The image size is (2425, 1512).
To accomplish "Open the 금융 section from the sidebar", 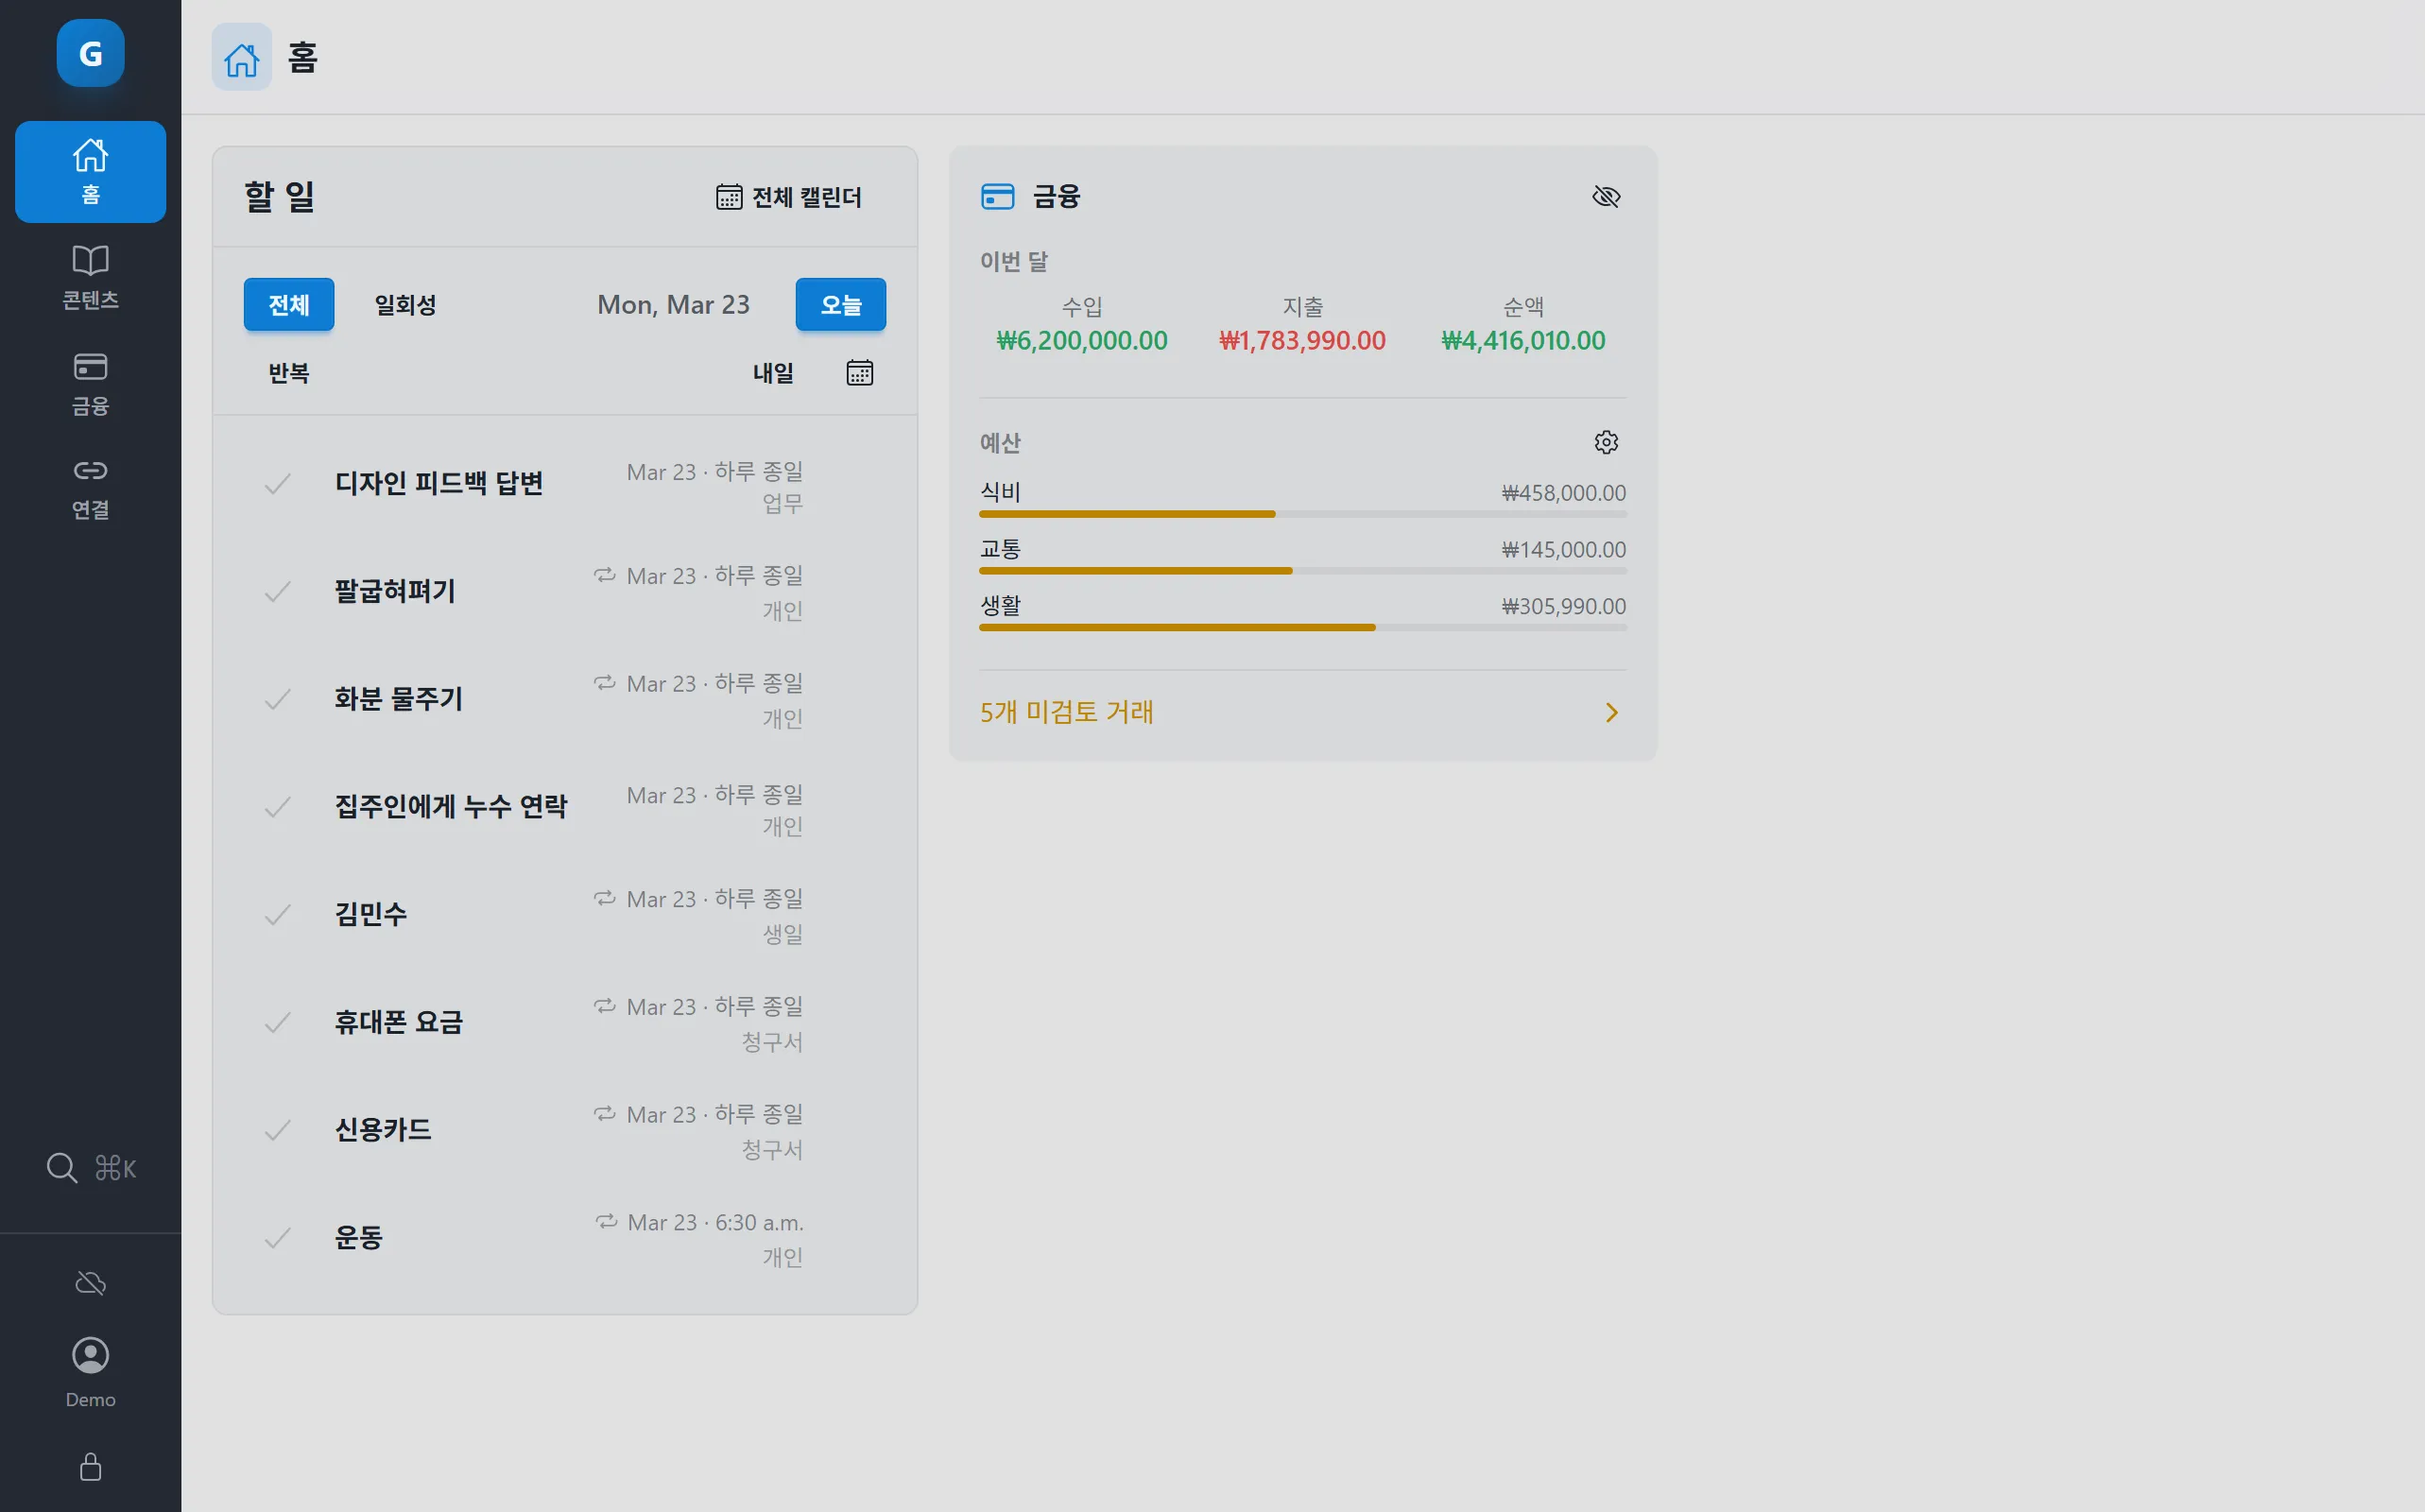I will coord(90,383).
